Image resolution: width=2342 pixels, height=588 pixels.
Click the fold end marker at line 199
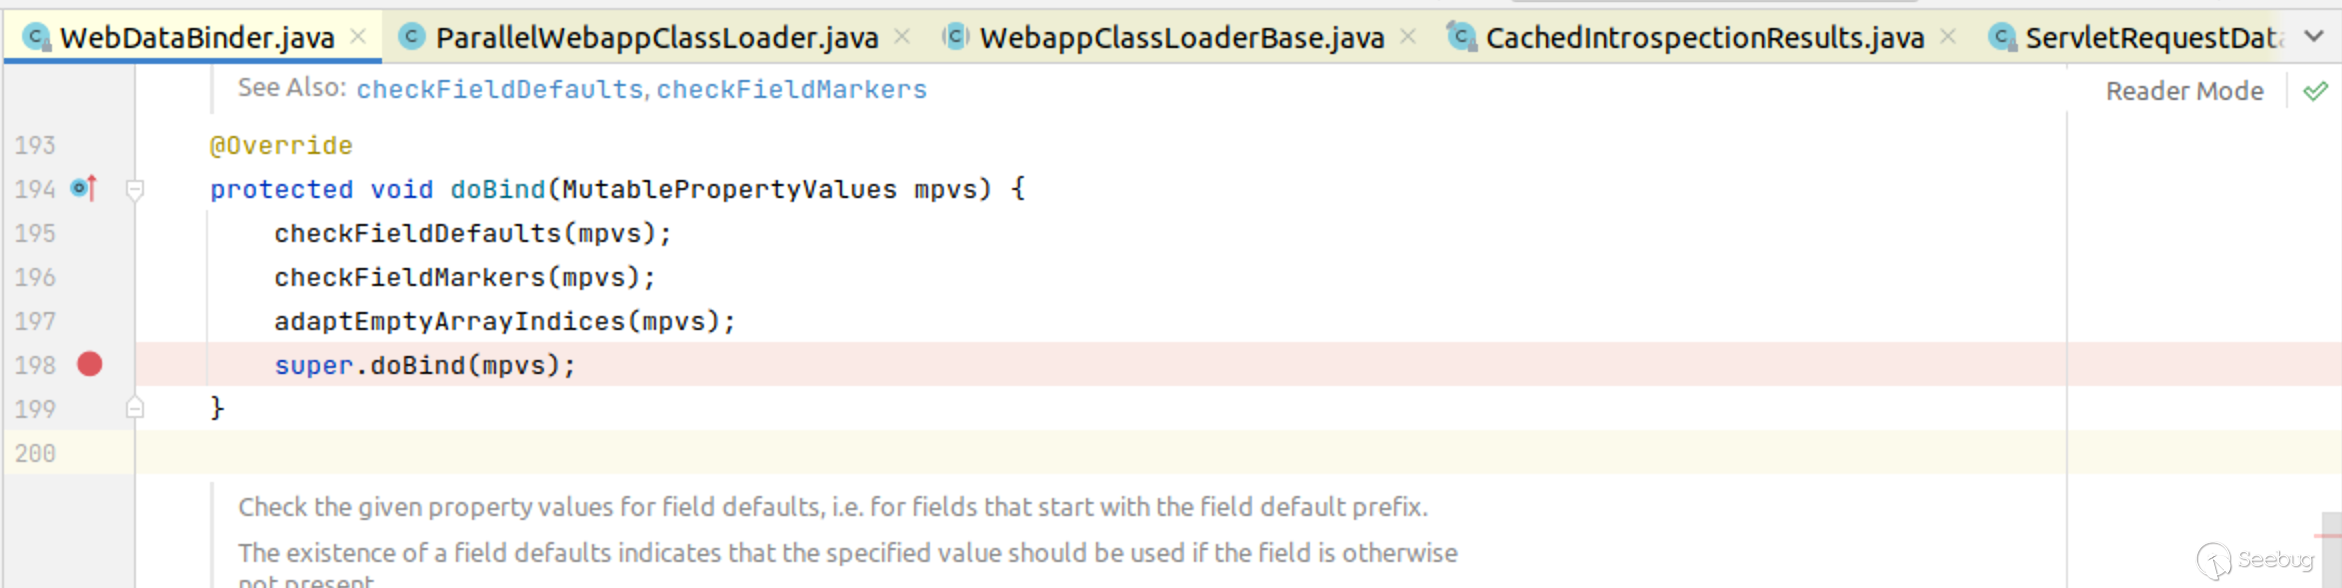coord(135,408)
